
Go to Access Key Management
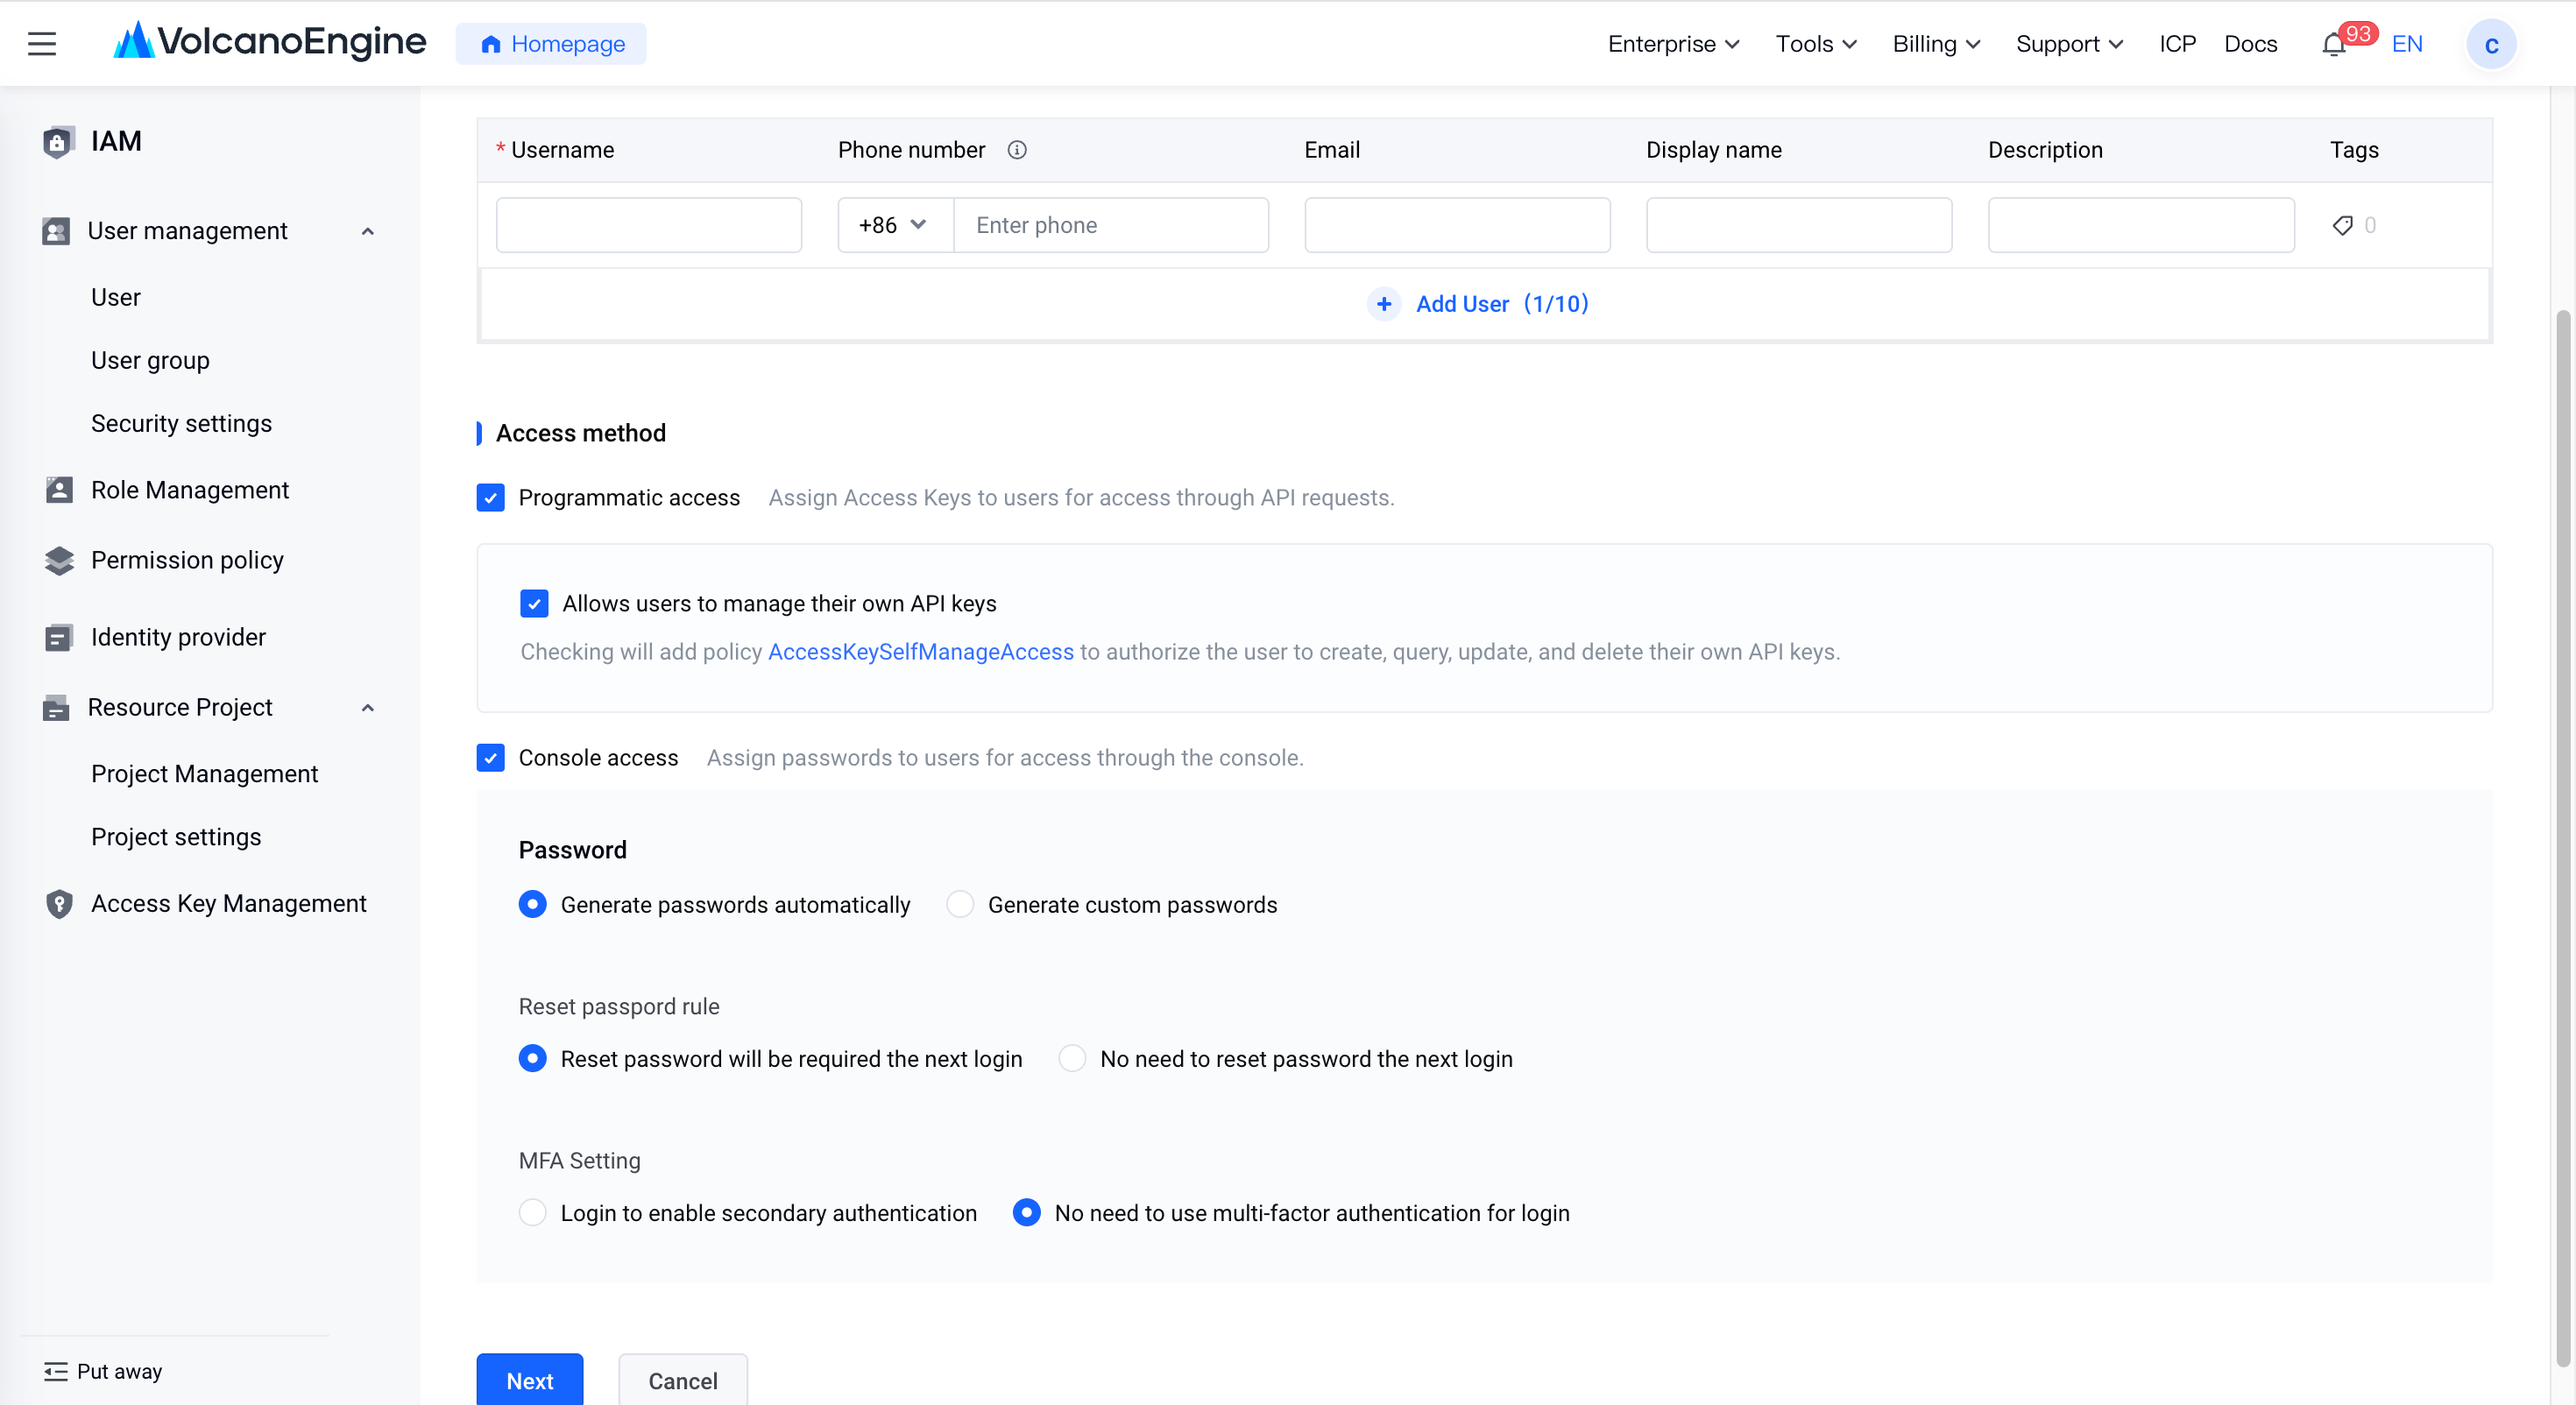point(228,904)
